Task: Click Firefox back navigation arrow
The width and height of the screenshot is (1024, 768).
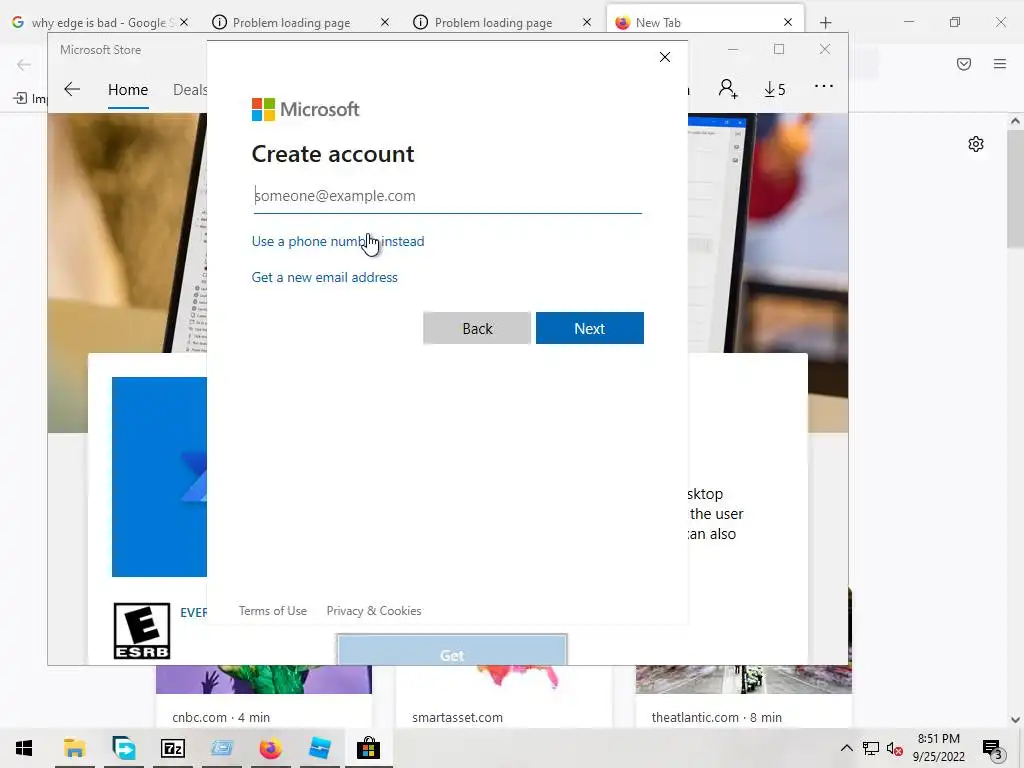Action: pyautogui.click(x=24, y=64)
